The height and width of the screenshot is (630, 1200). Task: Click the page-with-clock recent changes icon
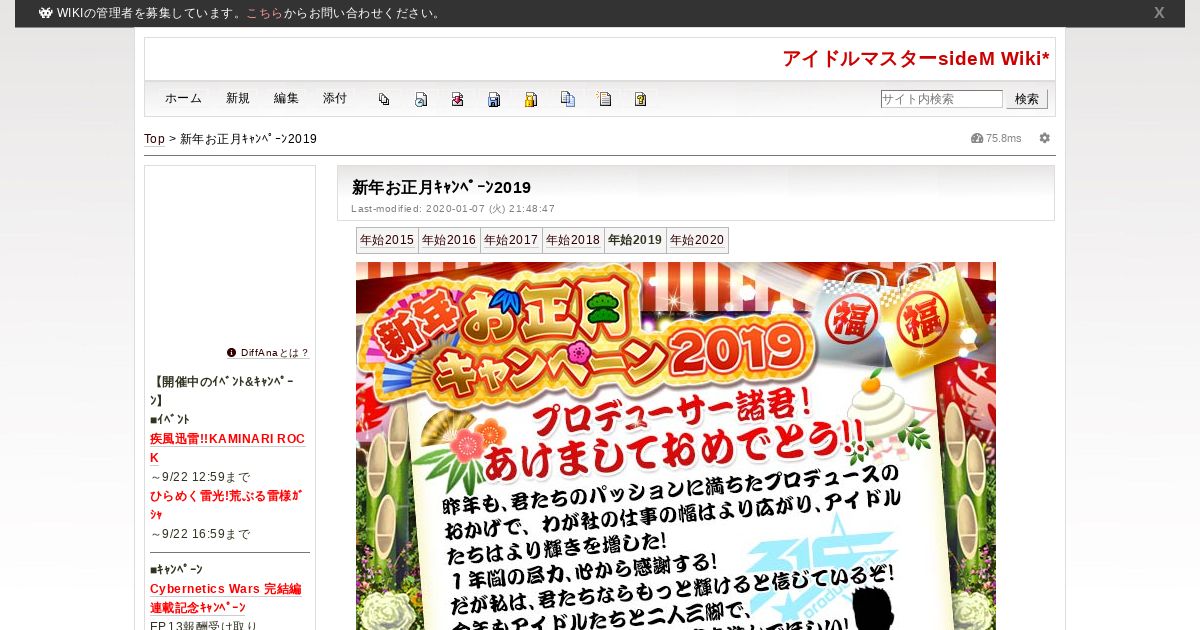[x=421, y=99]
